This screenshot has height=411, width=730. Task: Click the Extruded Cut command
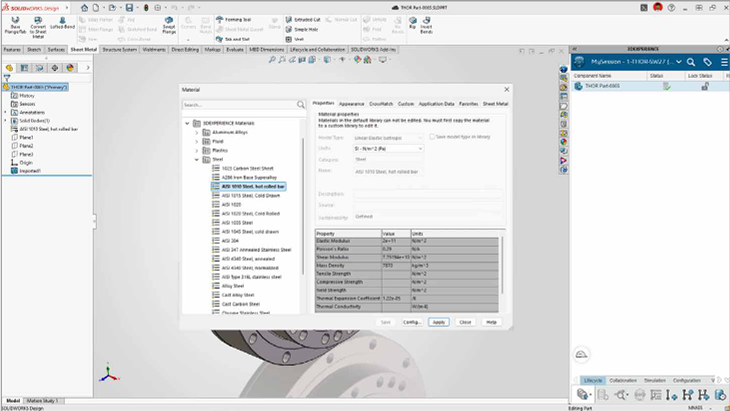point(303,20)
